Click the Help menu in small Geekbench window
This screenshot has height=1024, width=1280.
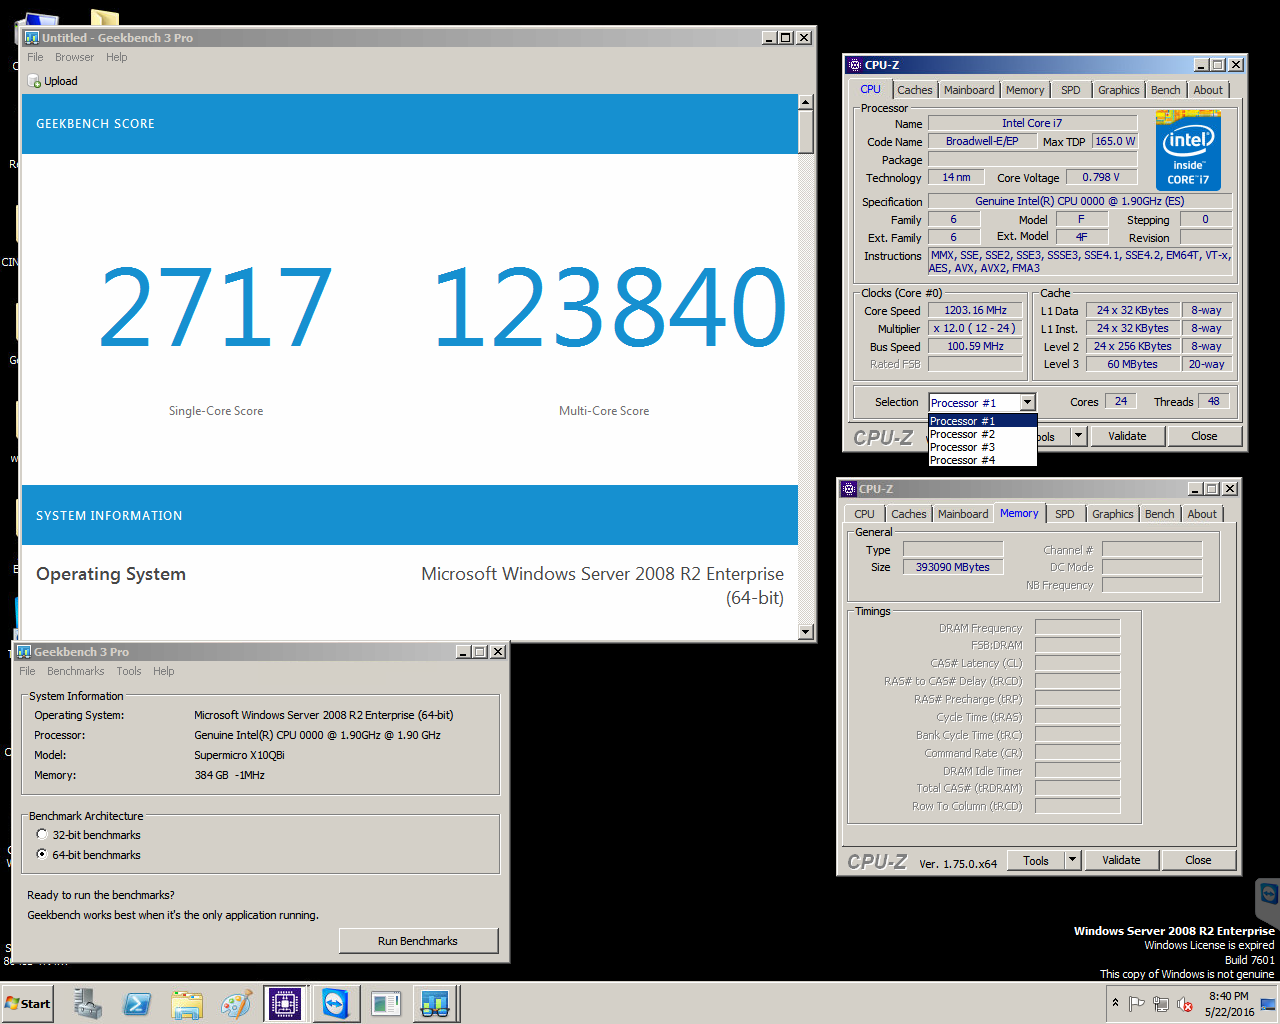click(164, 671)
